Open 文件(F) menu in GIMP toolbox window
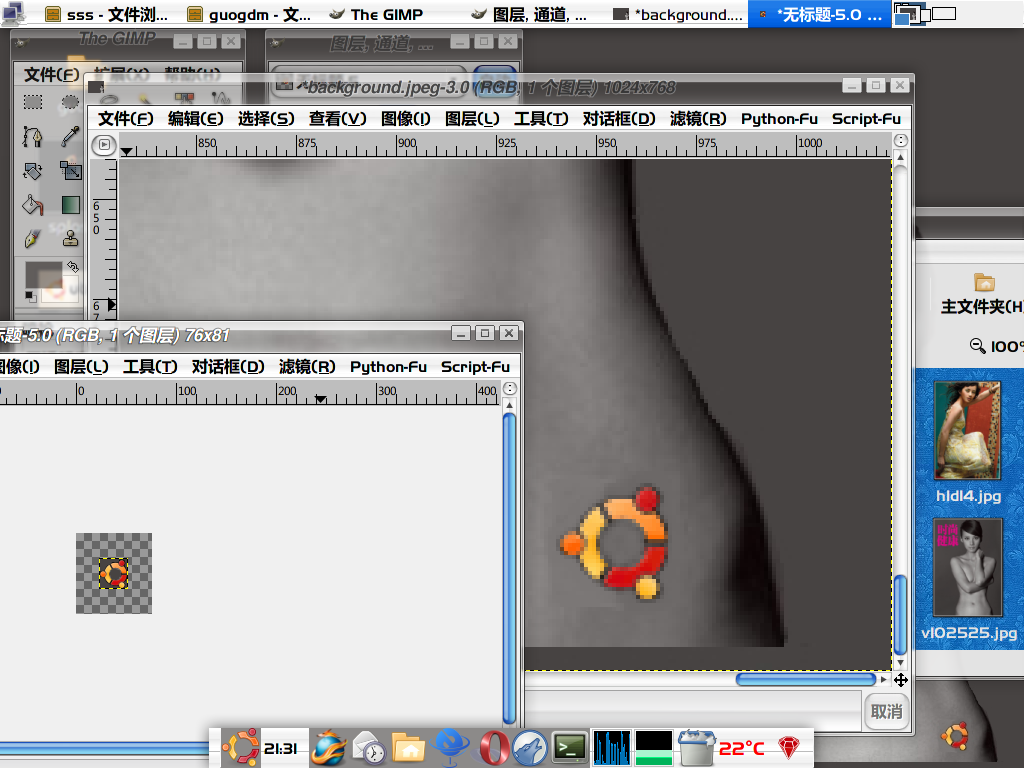The height and width of the screenshot is (768, 1024). pyautogui.click(x=52, y=74)
